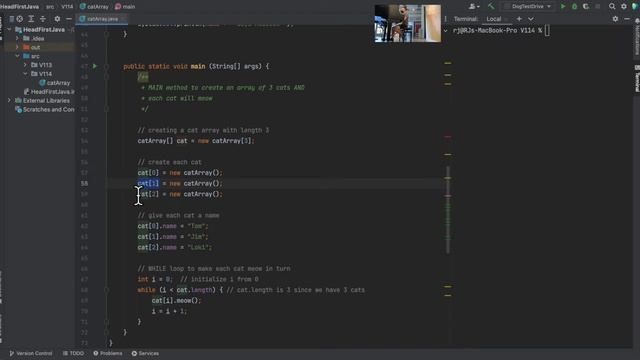
Task: Click the red error stripe marker in editor scrollbar
Action: (x=448, y=136)
